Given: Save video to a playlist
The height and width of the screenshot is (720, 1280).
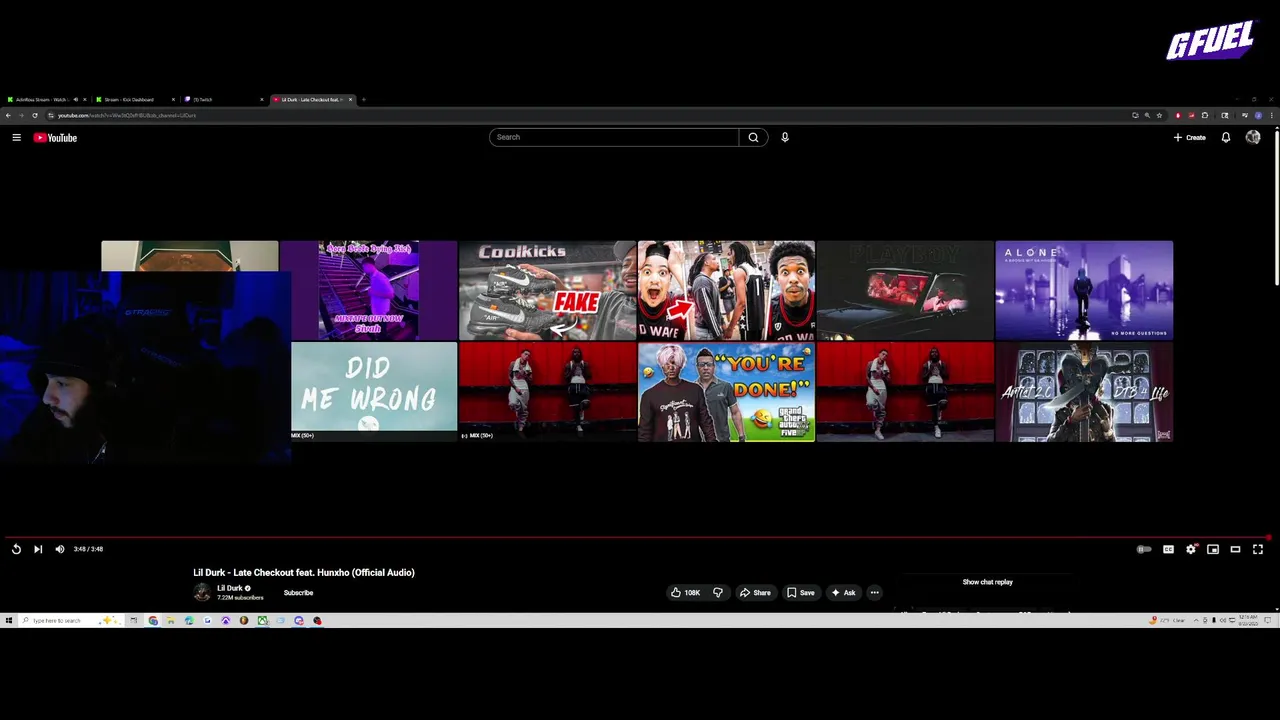Looking at the screenshot, I should pyautogui.click(x=800, y=593).
